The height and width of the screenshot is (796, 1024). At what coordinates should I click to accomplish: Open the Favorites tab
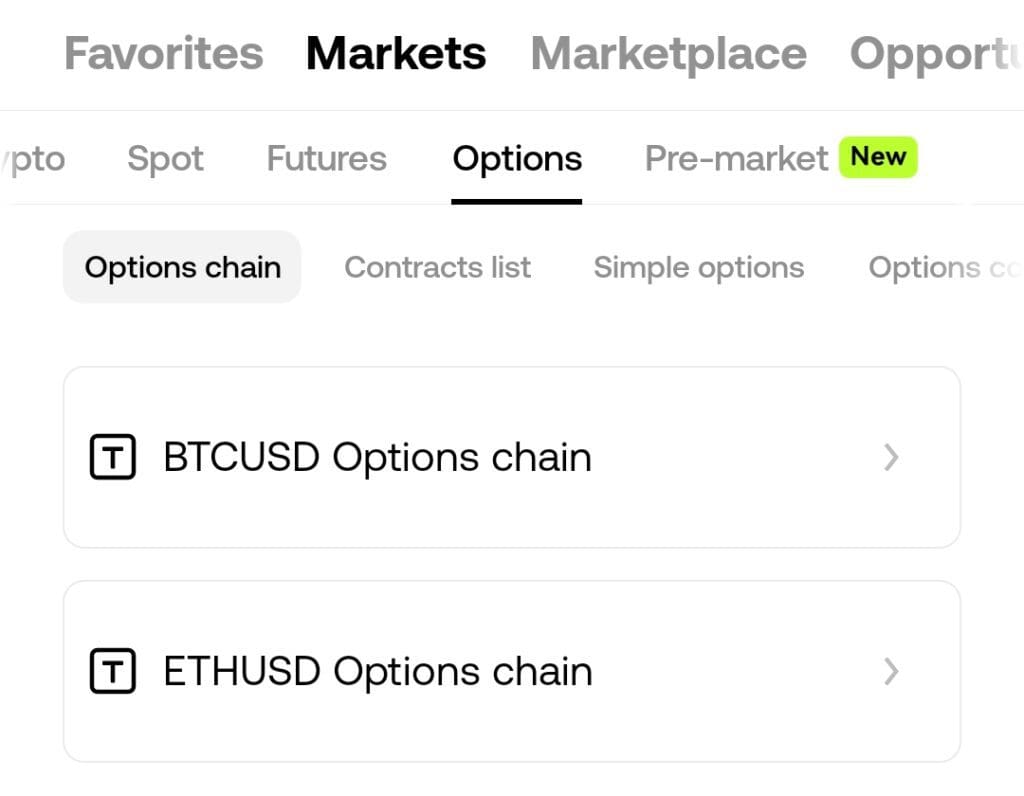163,53
